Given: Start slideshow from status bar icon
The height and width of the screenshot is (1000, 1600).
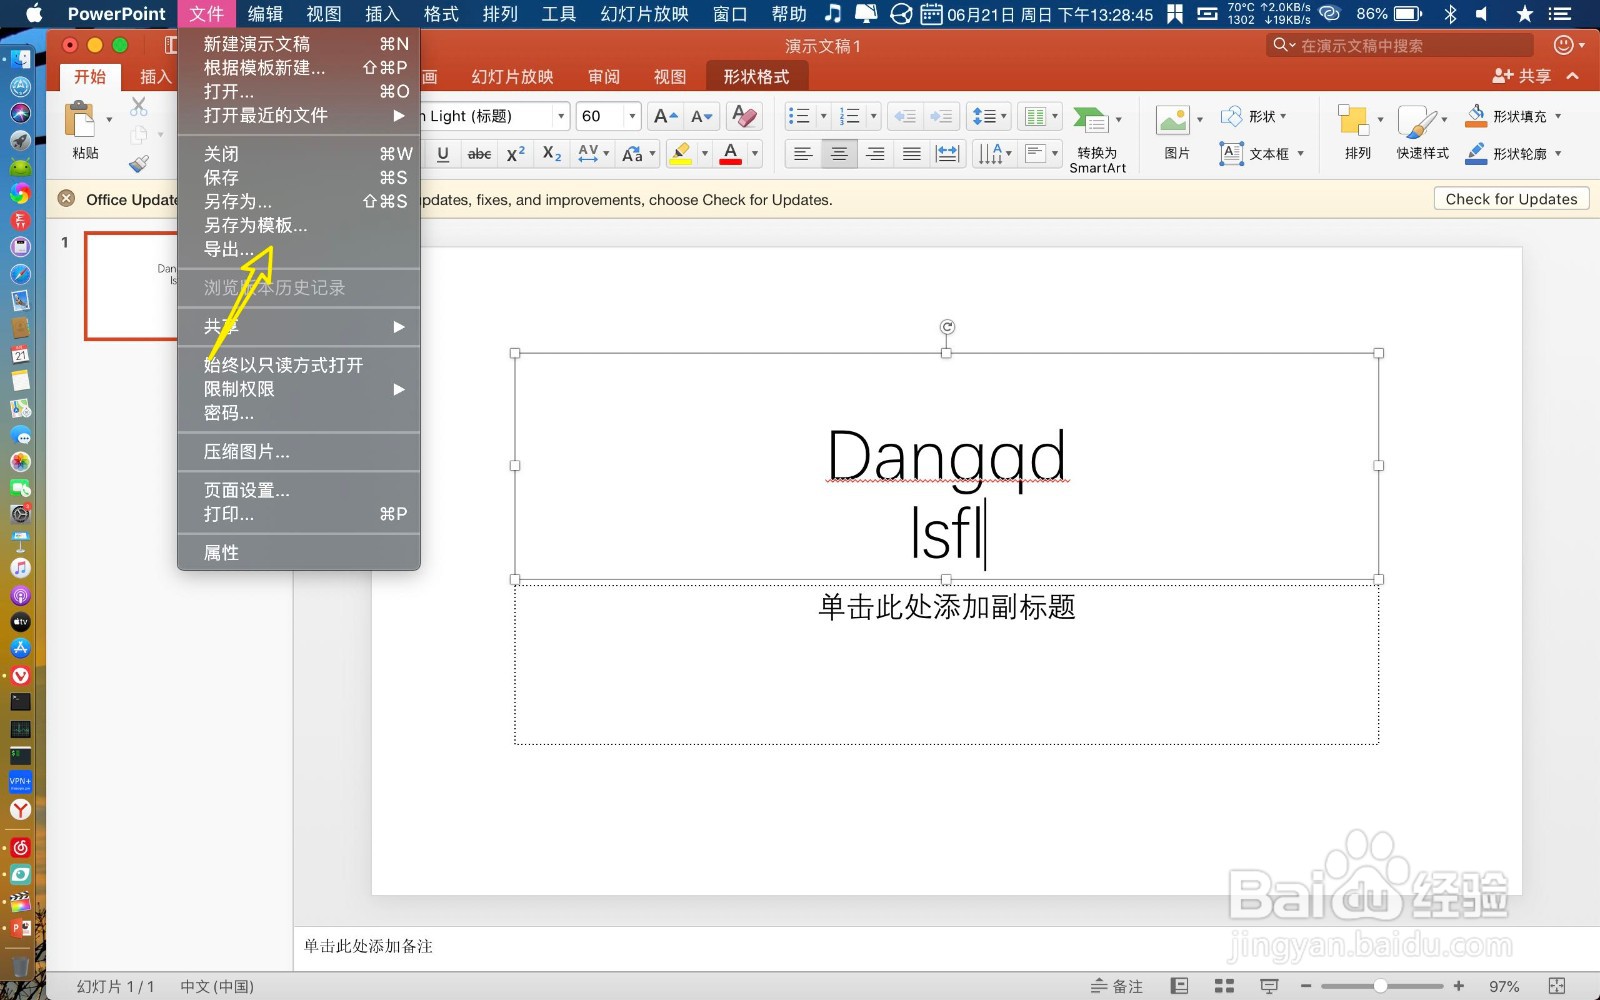Looking at the screenshot, I should click(1269, 986).
